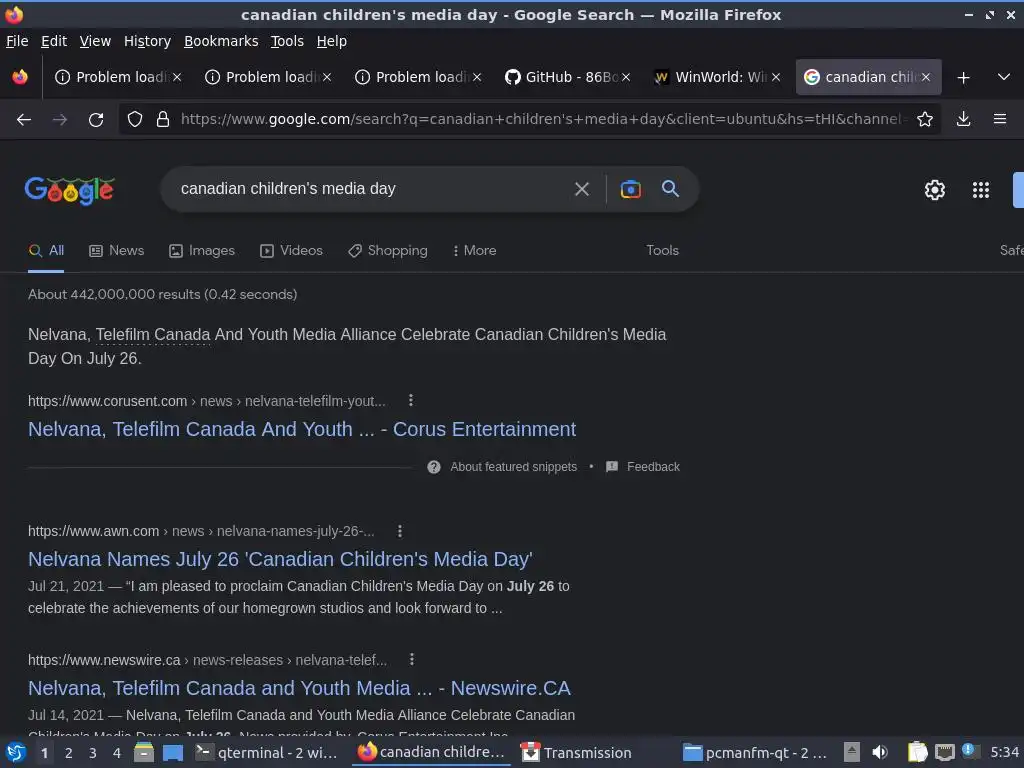Click About featured snippets link
This screenshot has height=768, width=1024.
tap(513, 467)
